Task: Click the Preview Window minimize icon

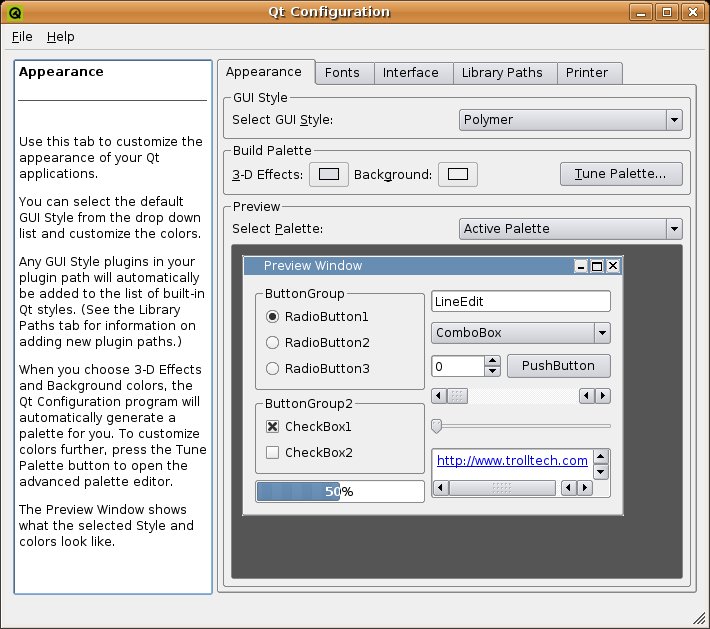Action: tap(581, 266)
